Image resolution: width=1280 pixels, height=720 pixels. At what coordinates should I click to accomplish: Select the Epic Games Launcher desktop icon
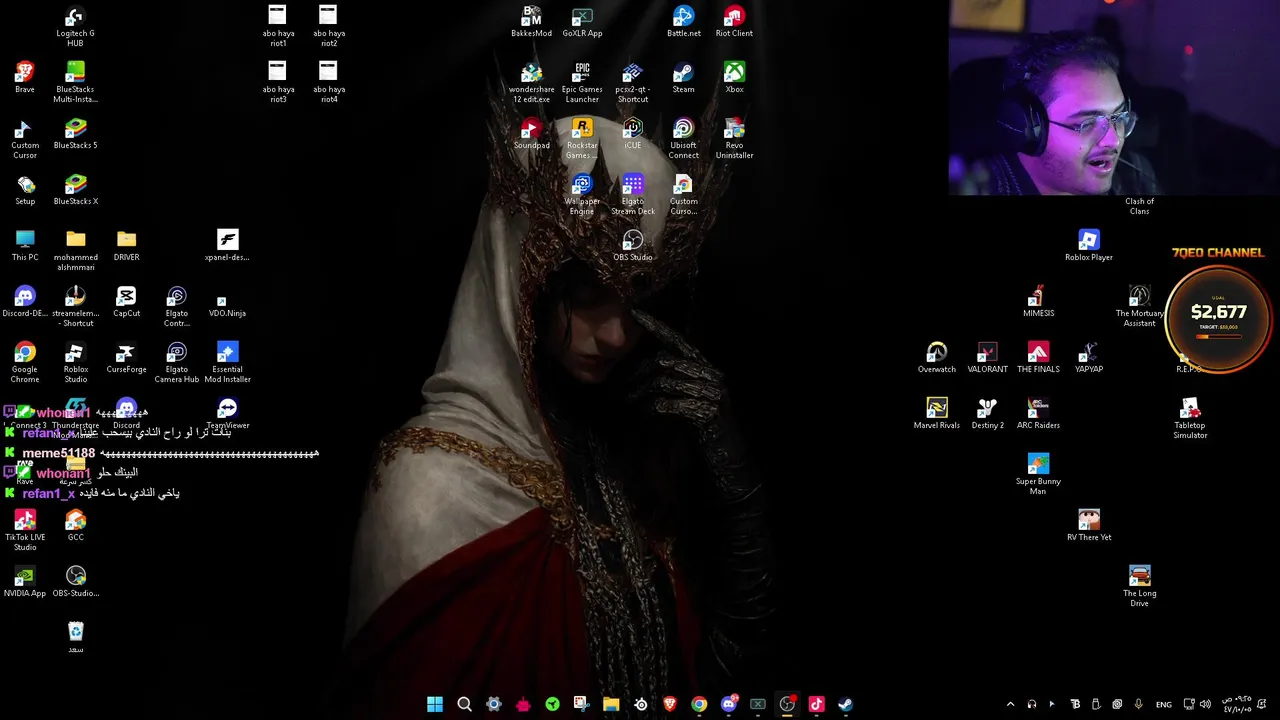pyautogui.click(x=582, y=82)
